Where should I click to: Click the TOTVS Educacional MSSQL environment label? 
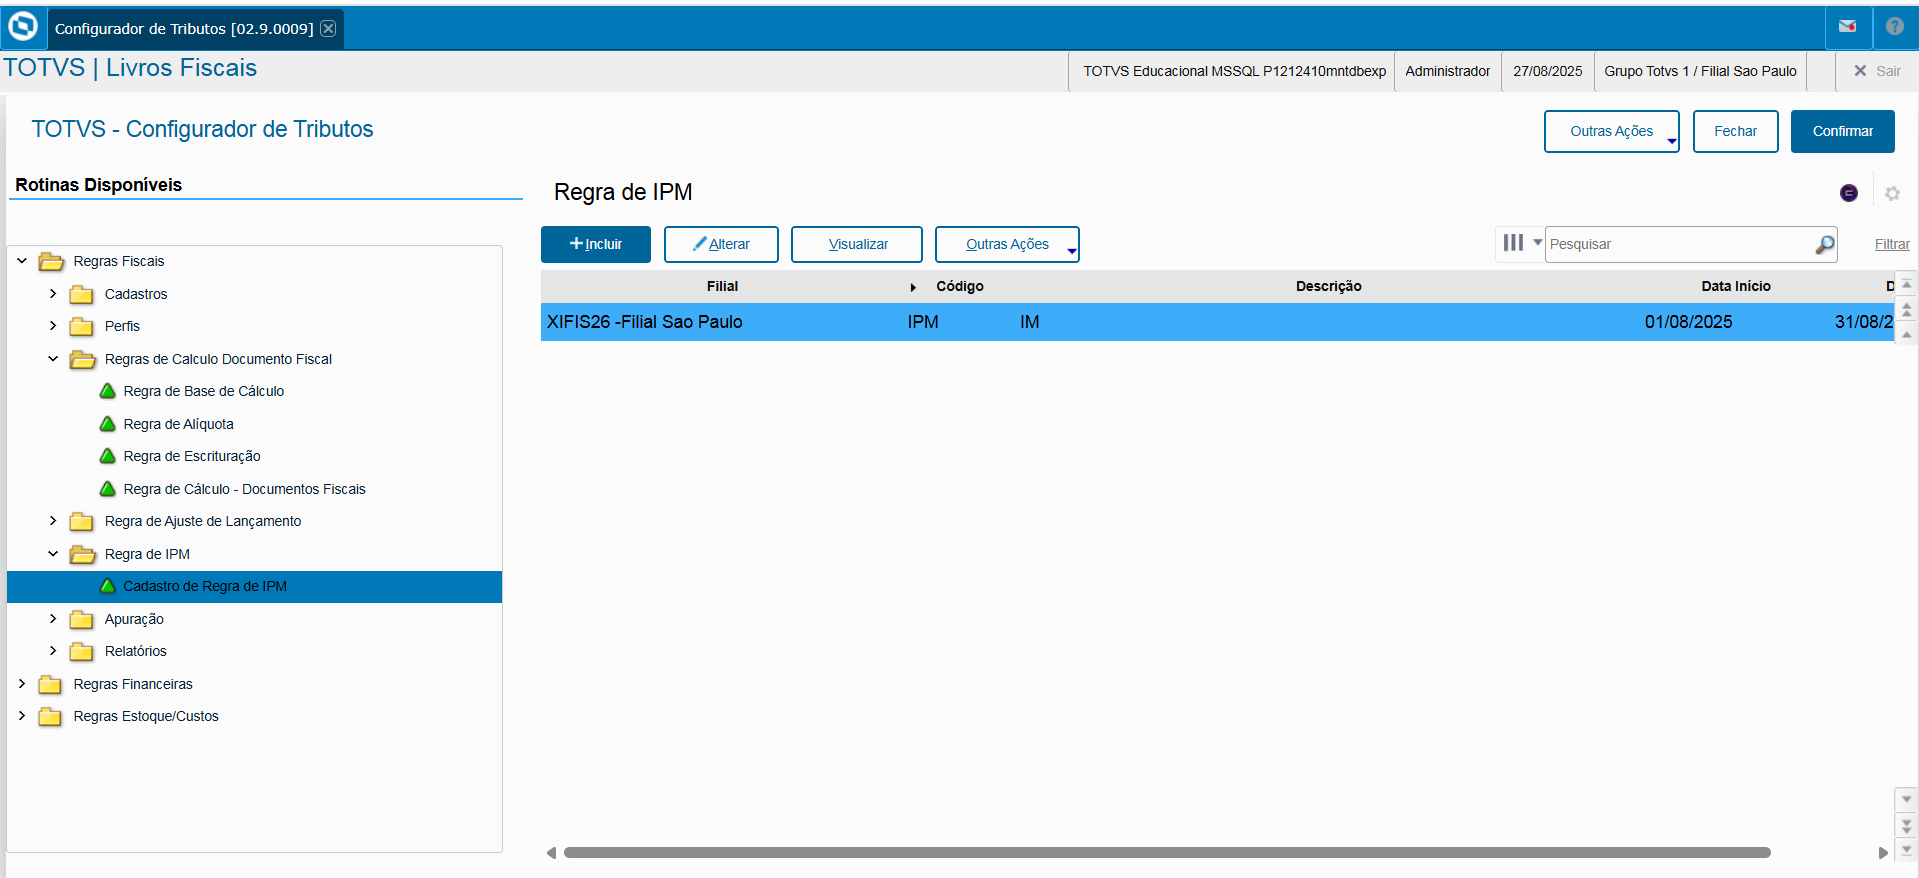[1234, 71]
